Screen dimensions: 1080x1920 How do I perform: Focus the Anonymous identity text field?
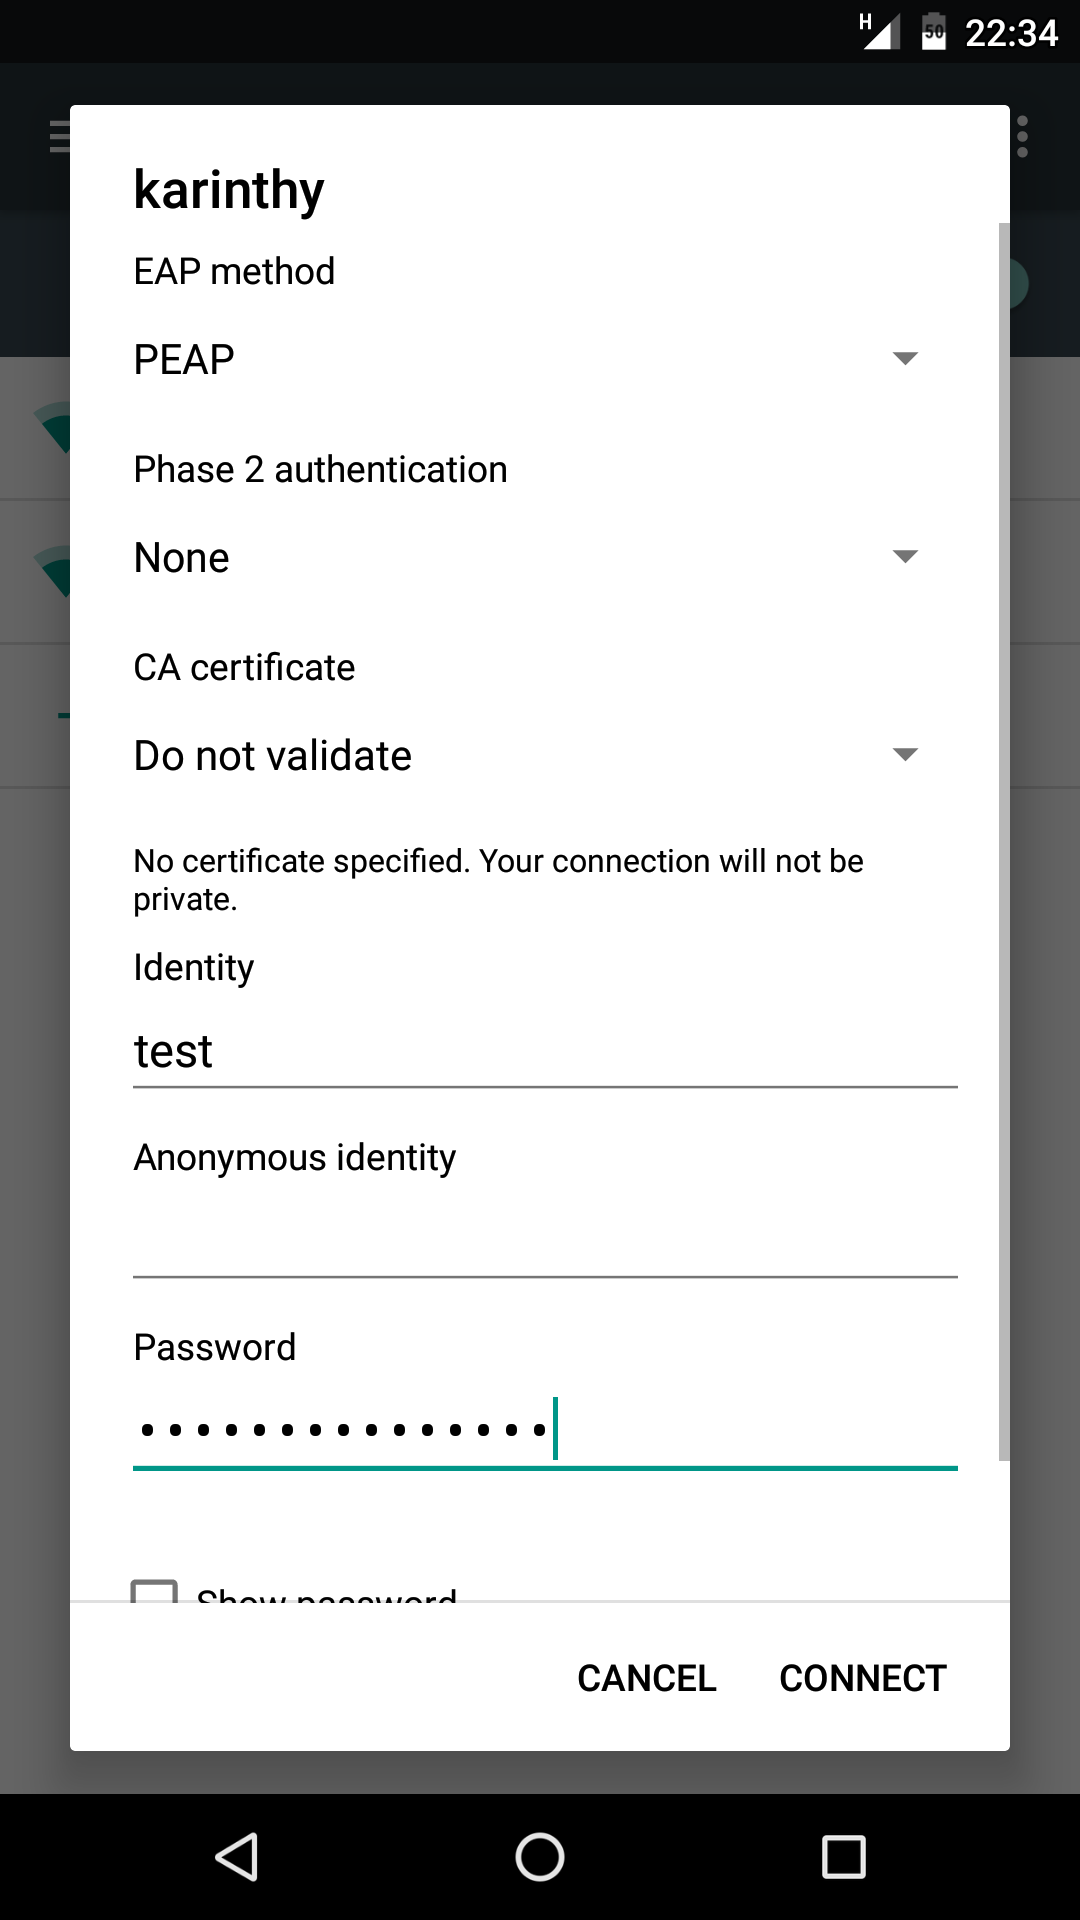[x=545, y=1242]
